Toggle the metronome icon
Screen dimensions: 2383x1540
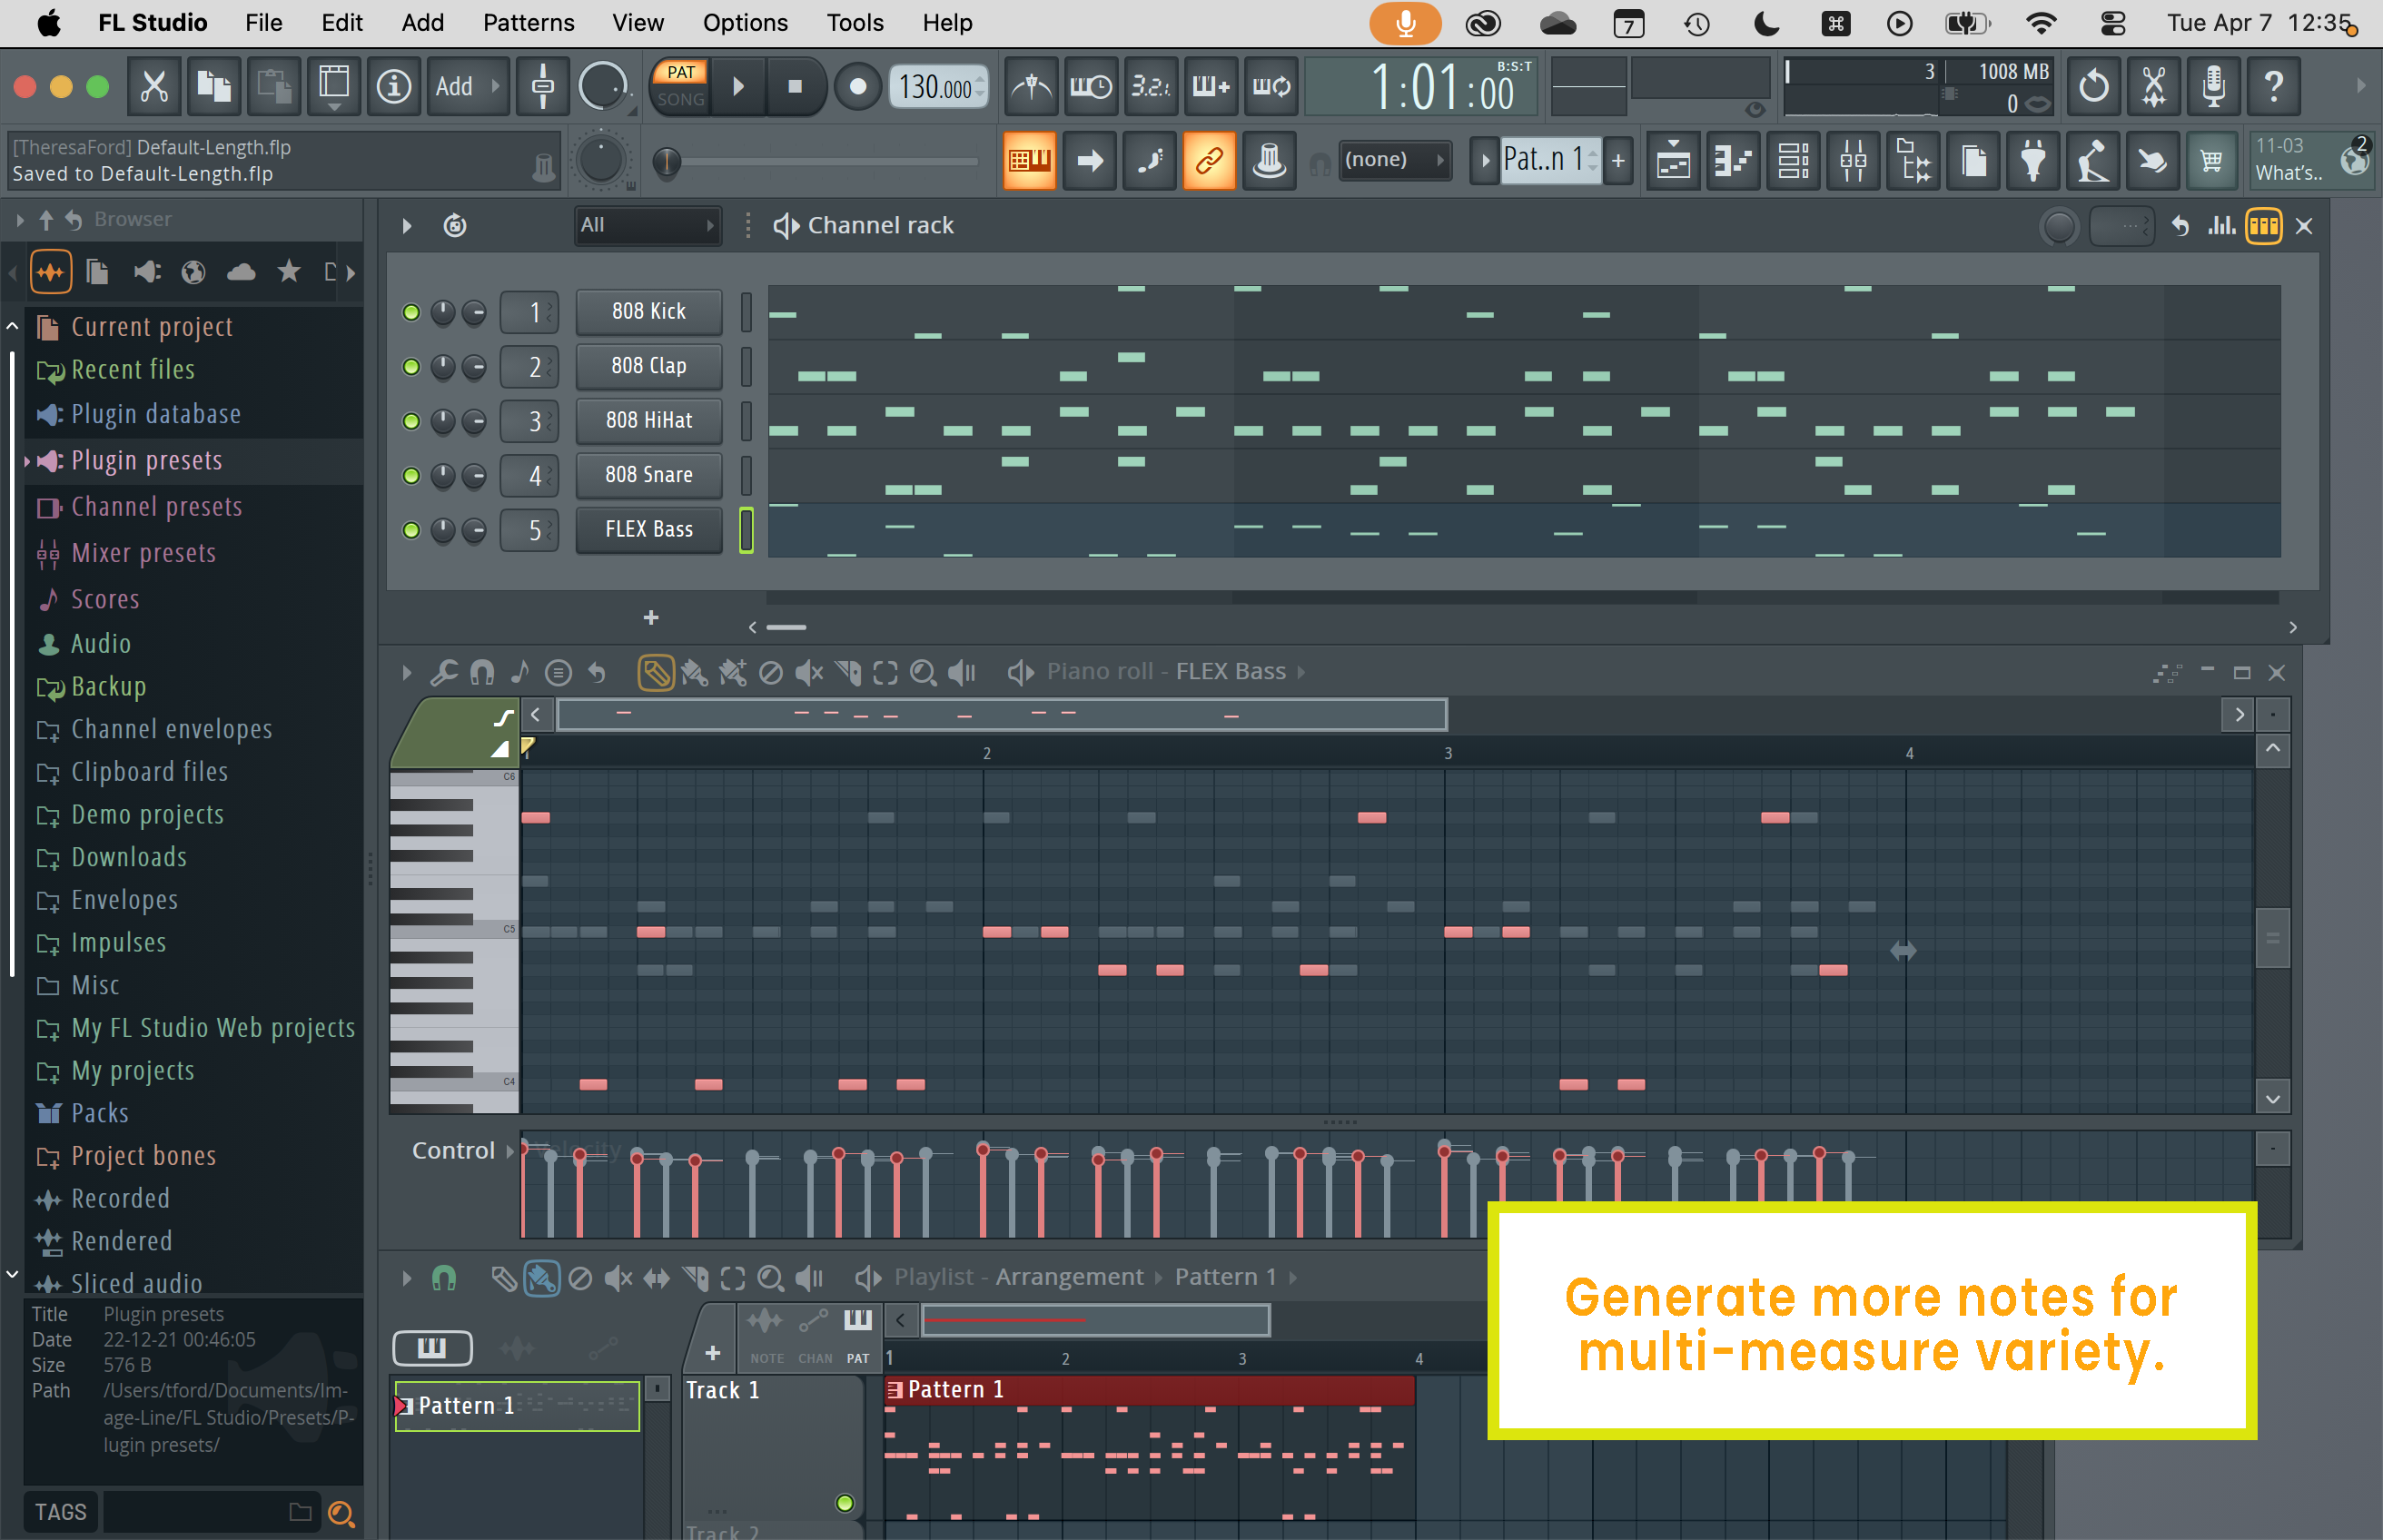click(1031, 86)
